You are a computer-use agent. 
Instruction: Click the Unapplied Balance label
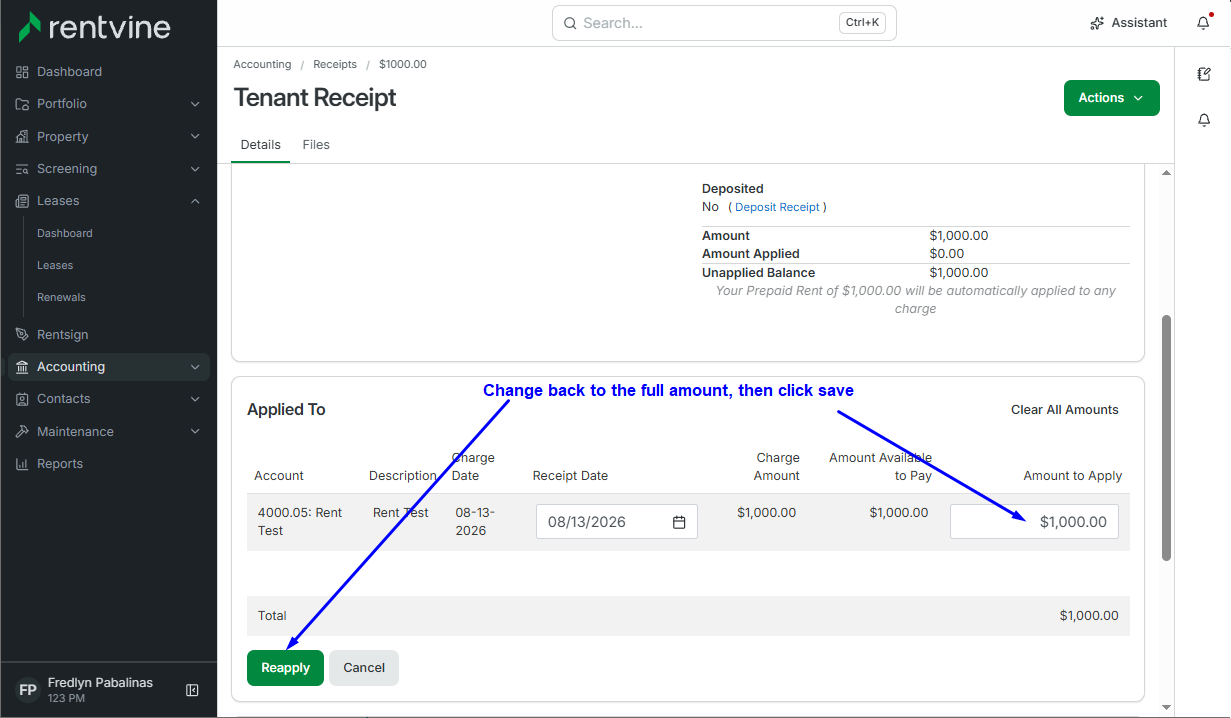click(758, 273)
